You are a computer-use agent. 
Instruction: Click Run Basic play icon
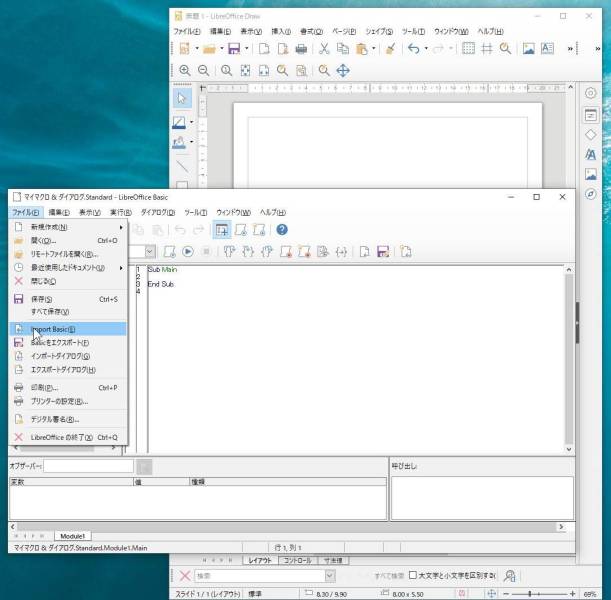188,252
